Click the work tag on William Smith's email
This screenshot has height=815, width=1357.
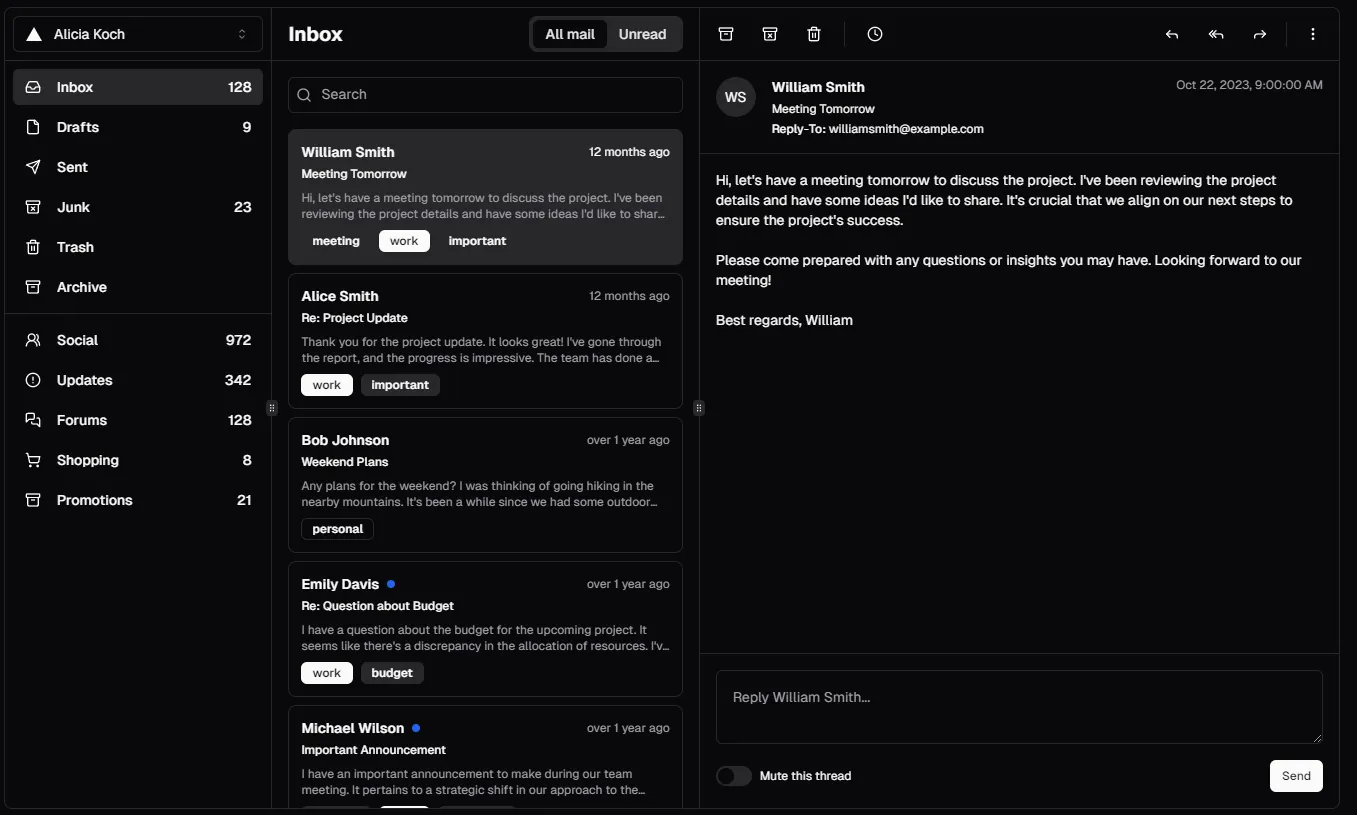point(403,240)
